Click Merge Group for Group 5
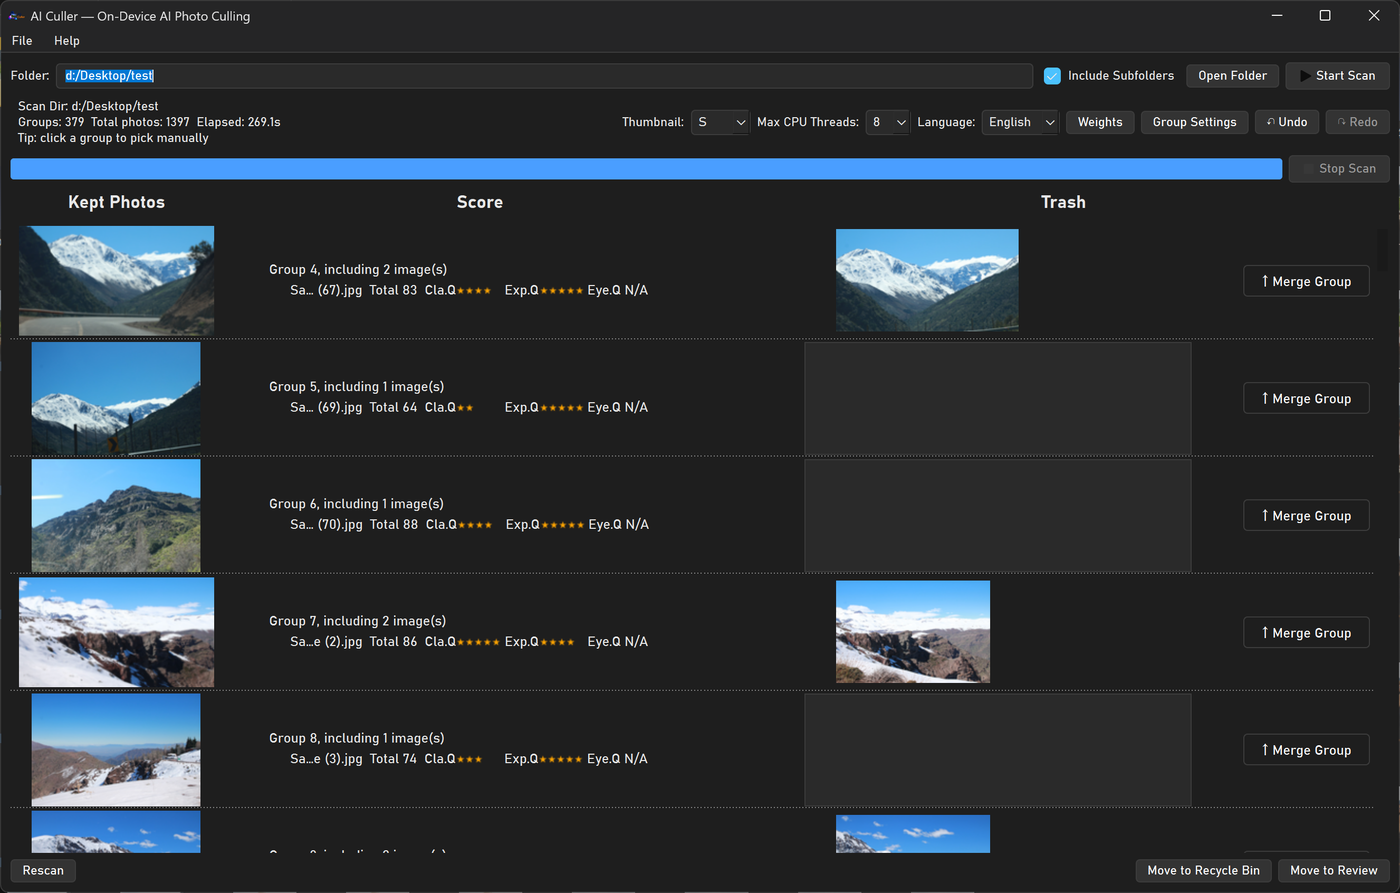1400x893 pixels. point(1306,399)
